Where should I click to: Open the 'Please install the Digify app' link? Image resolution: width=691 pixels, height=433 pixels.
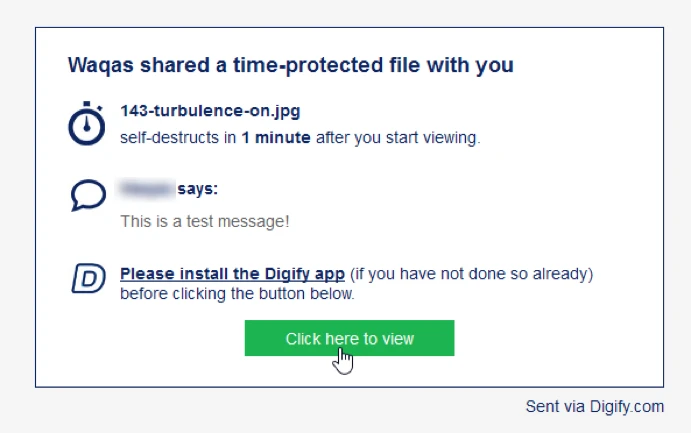pyautogui.click(x=232, y=273)
